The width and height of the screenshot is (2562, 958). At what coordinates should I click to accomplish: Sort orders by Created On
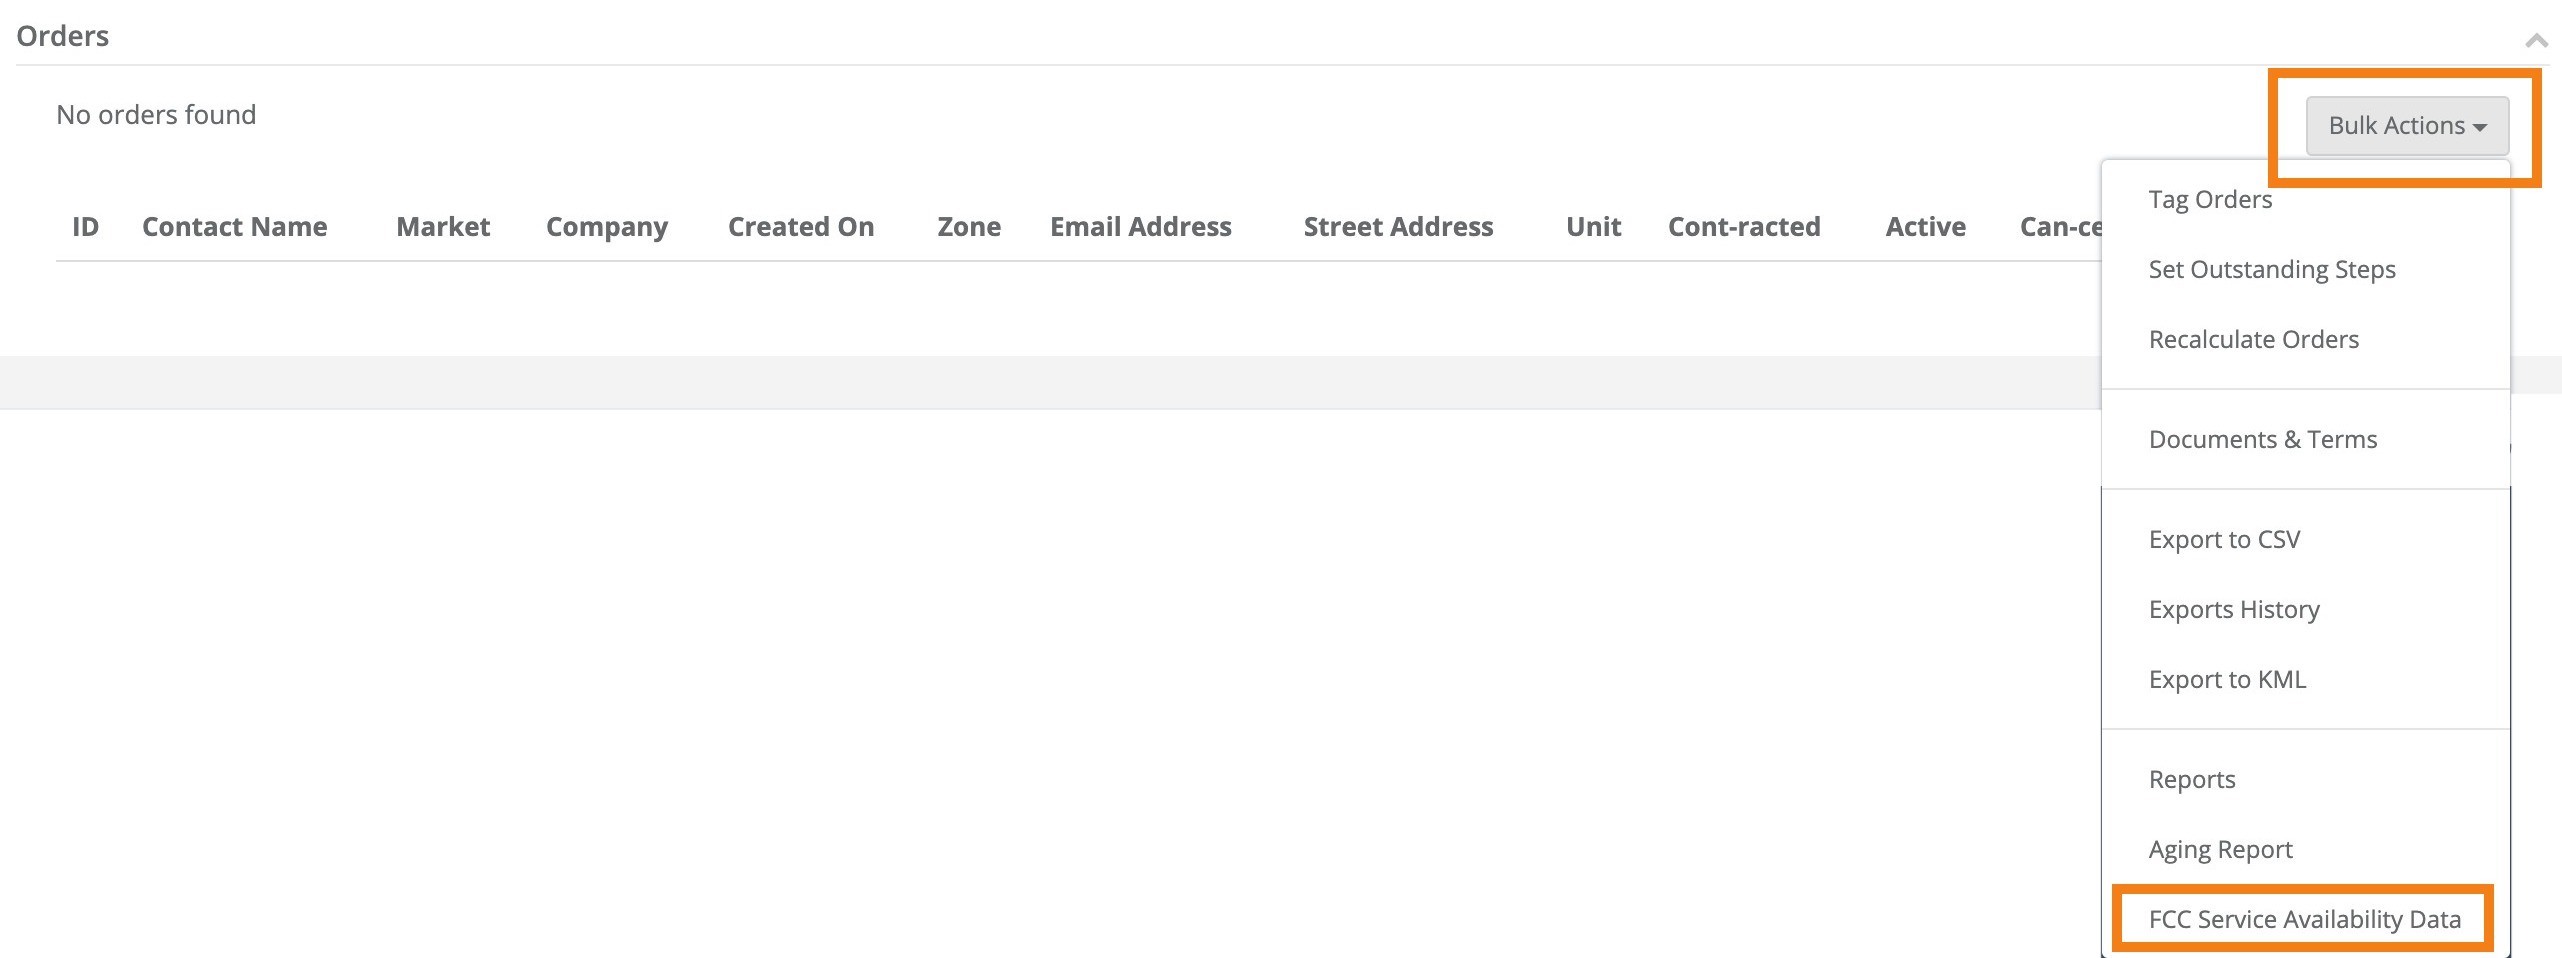pos(801,226)
